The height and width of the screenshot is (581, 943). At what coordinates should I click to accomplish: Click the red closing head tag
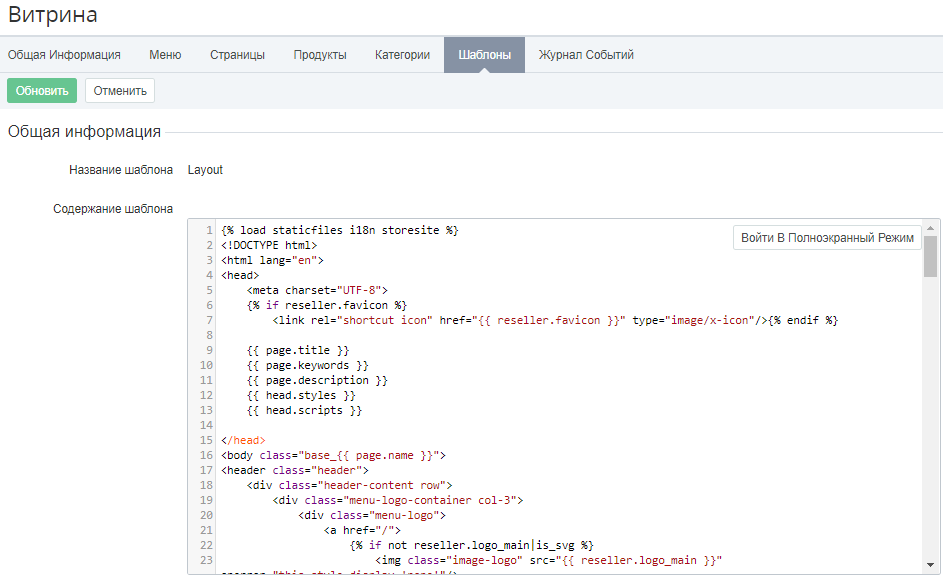[x=243, y=440]
